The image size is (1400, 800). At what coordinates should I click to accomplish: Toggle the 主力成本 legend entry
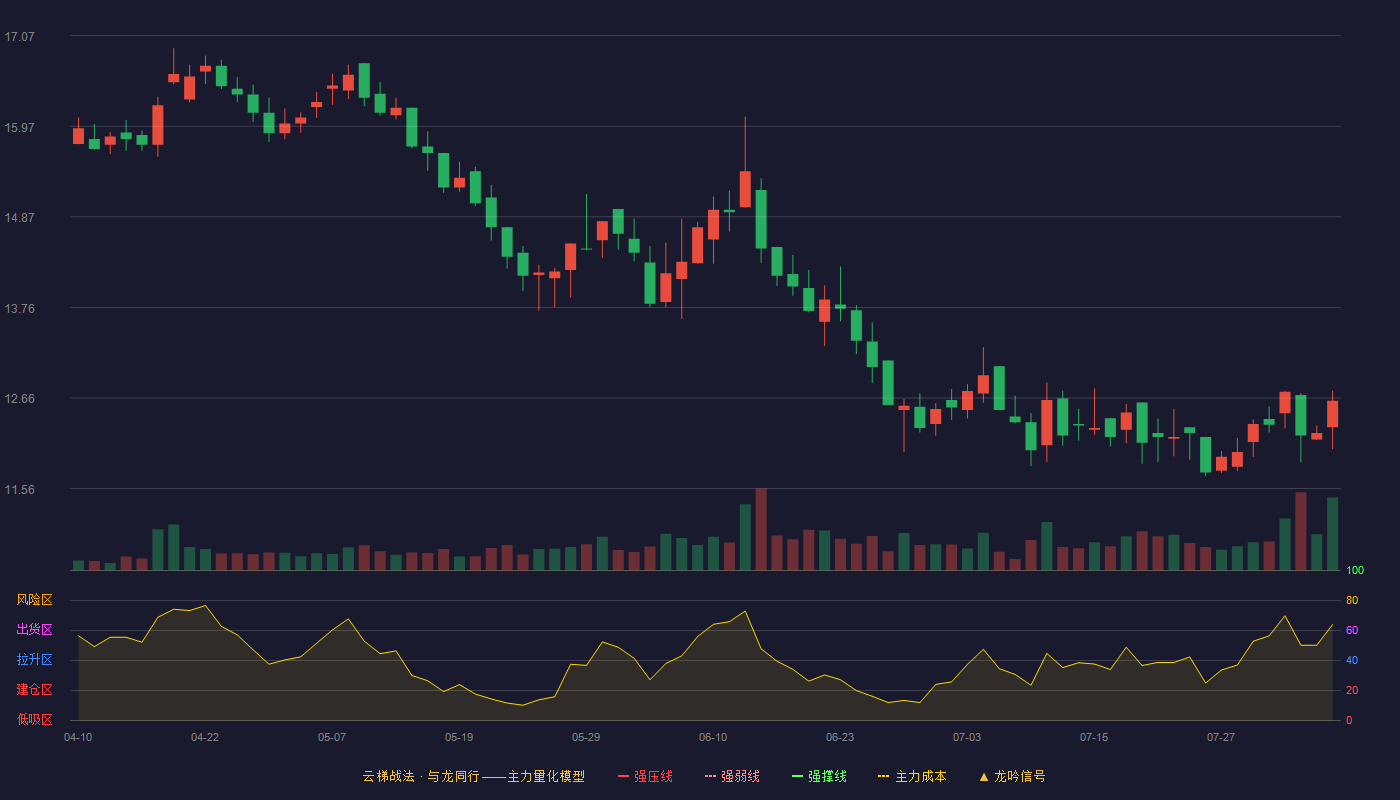[912, 776]
